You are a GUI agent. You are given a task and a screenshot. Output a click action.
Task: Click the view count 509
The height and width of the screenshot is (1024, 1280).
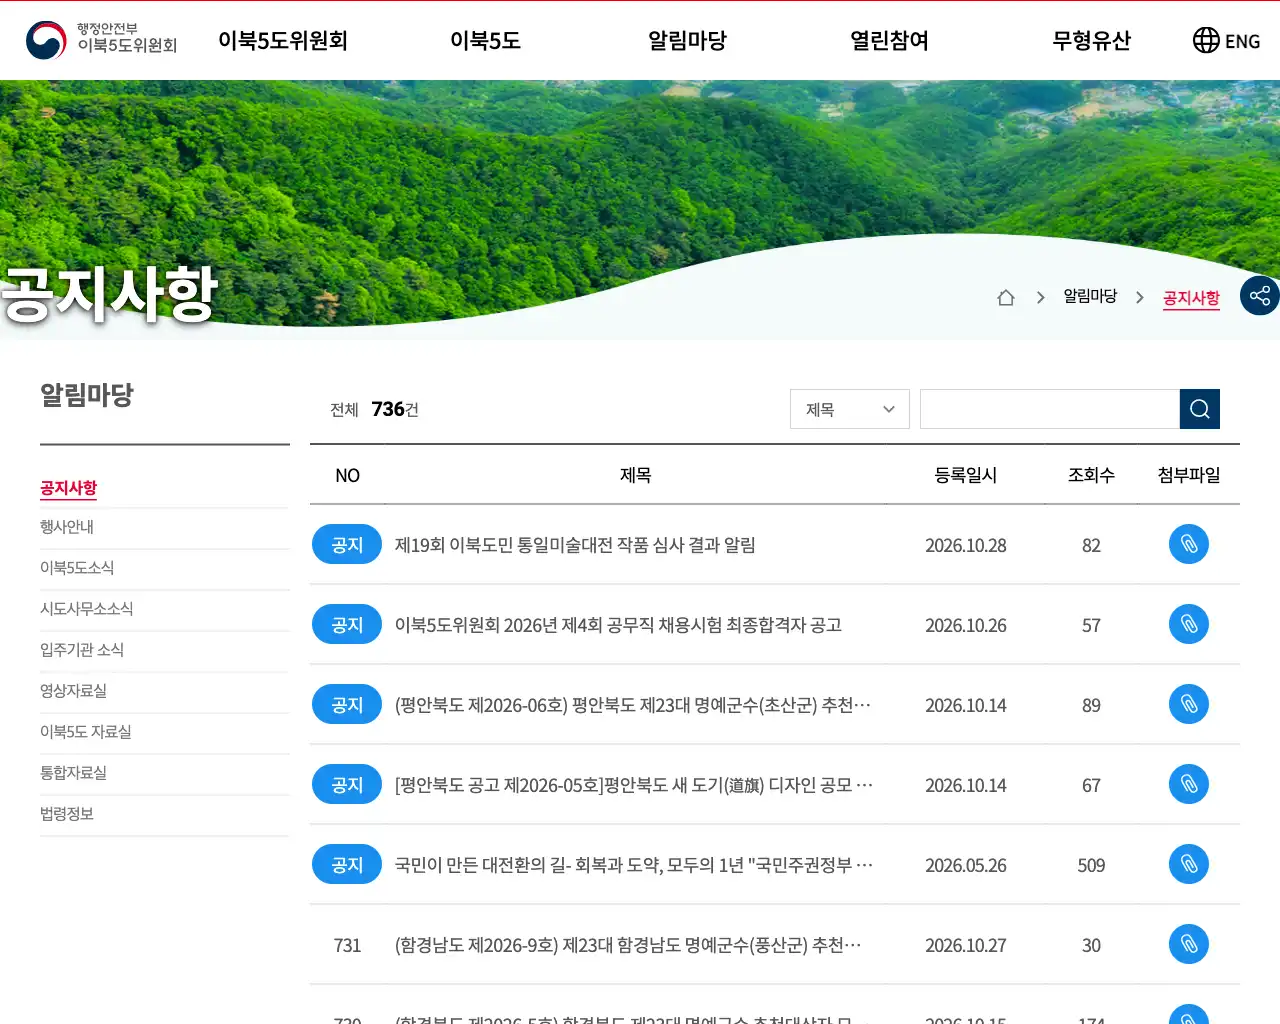tap(1091, 865)
